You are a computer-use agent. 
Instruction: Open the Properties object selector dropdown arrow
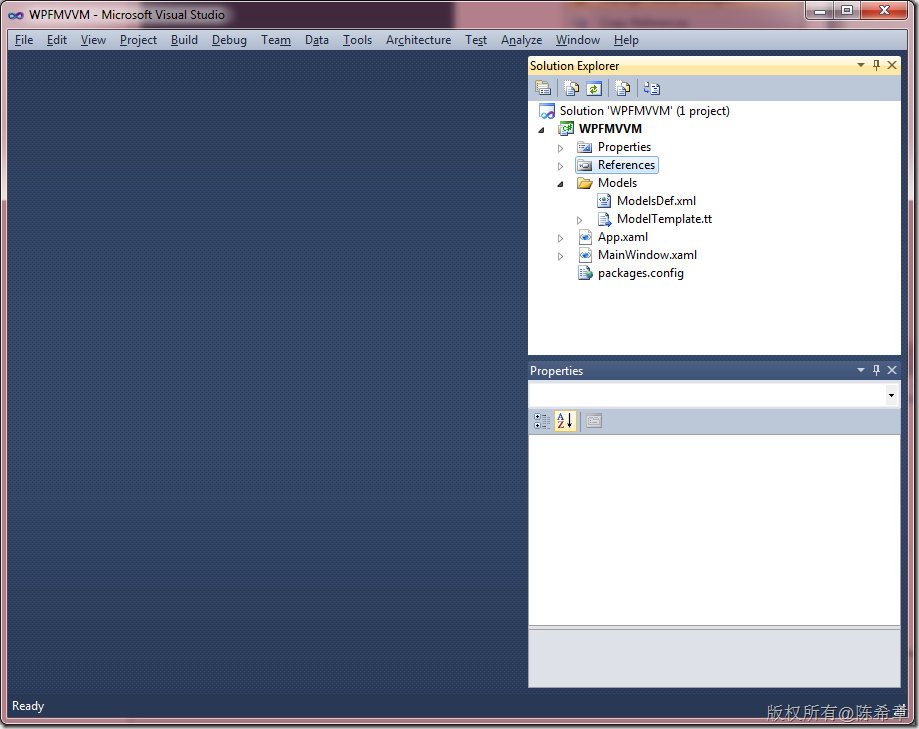coord(891,395)
